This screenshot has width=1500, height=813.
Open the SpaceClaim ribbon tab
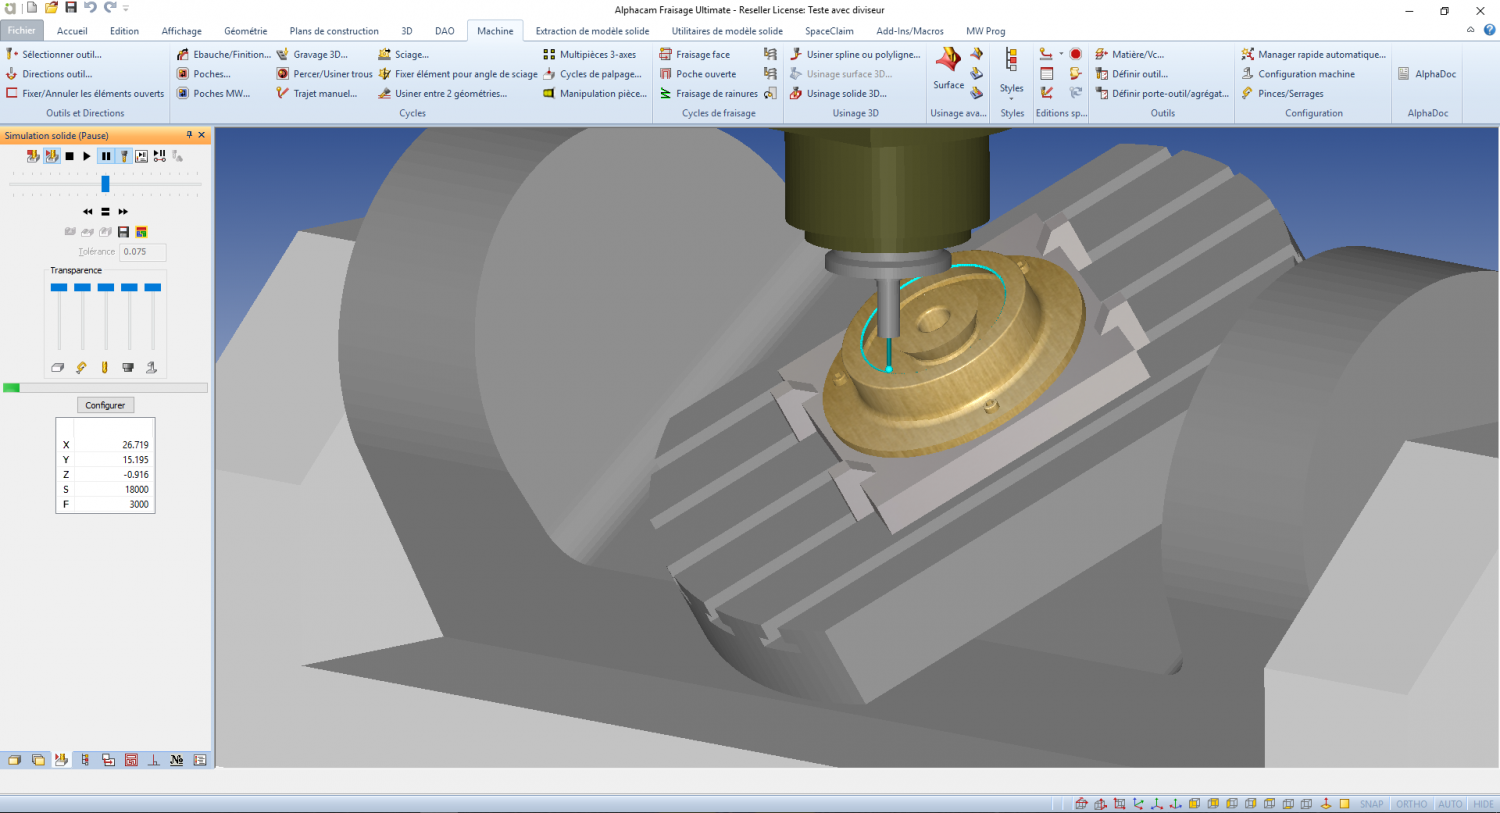tap(829, 31)
